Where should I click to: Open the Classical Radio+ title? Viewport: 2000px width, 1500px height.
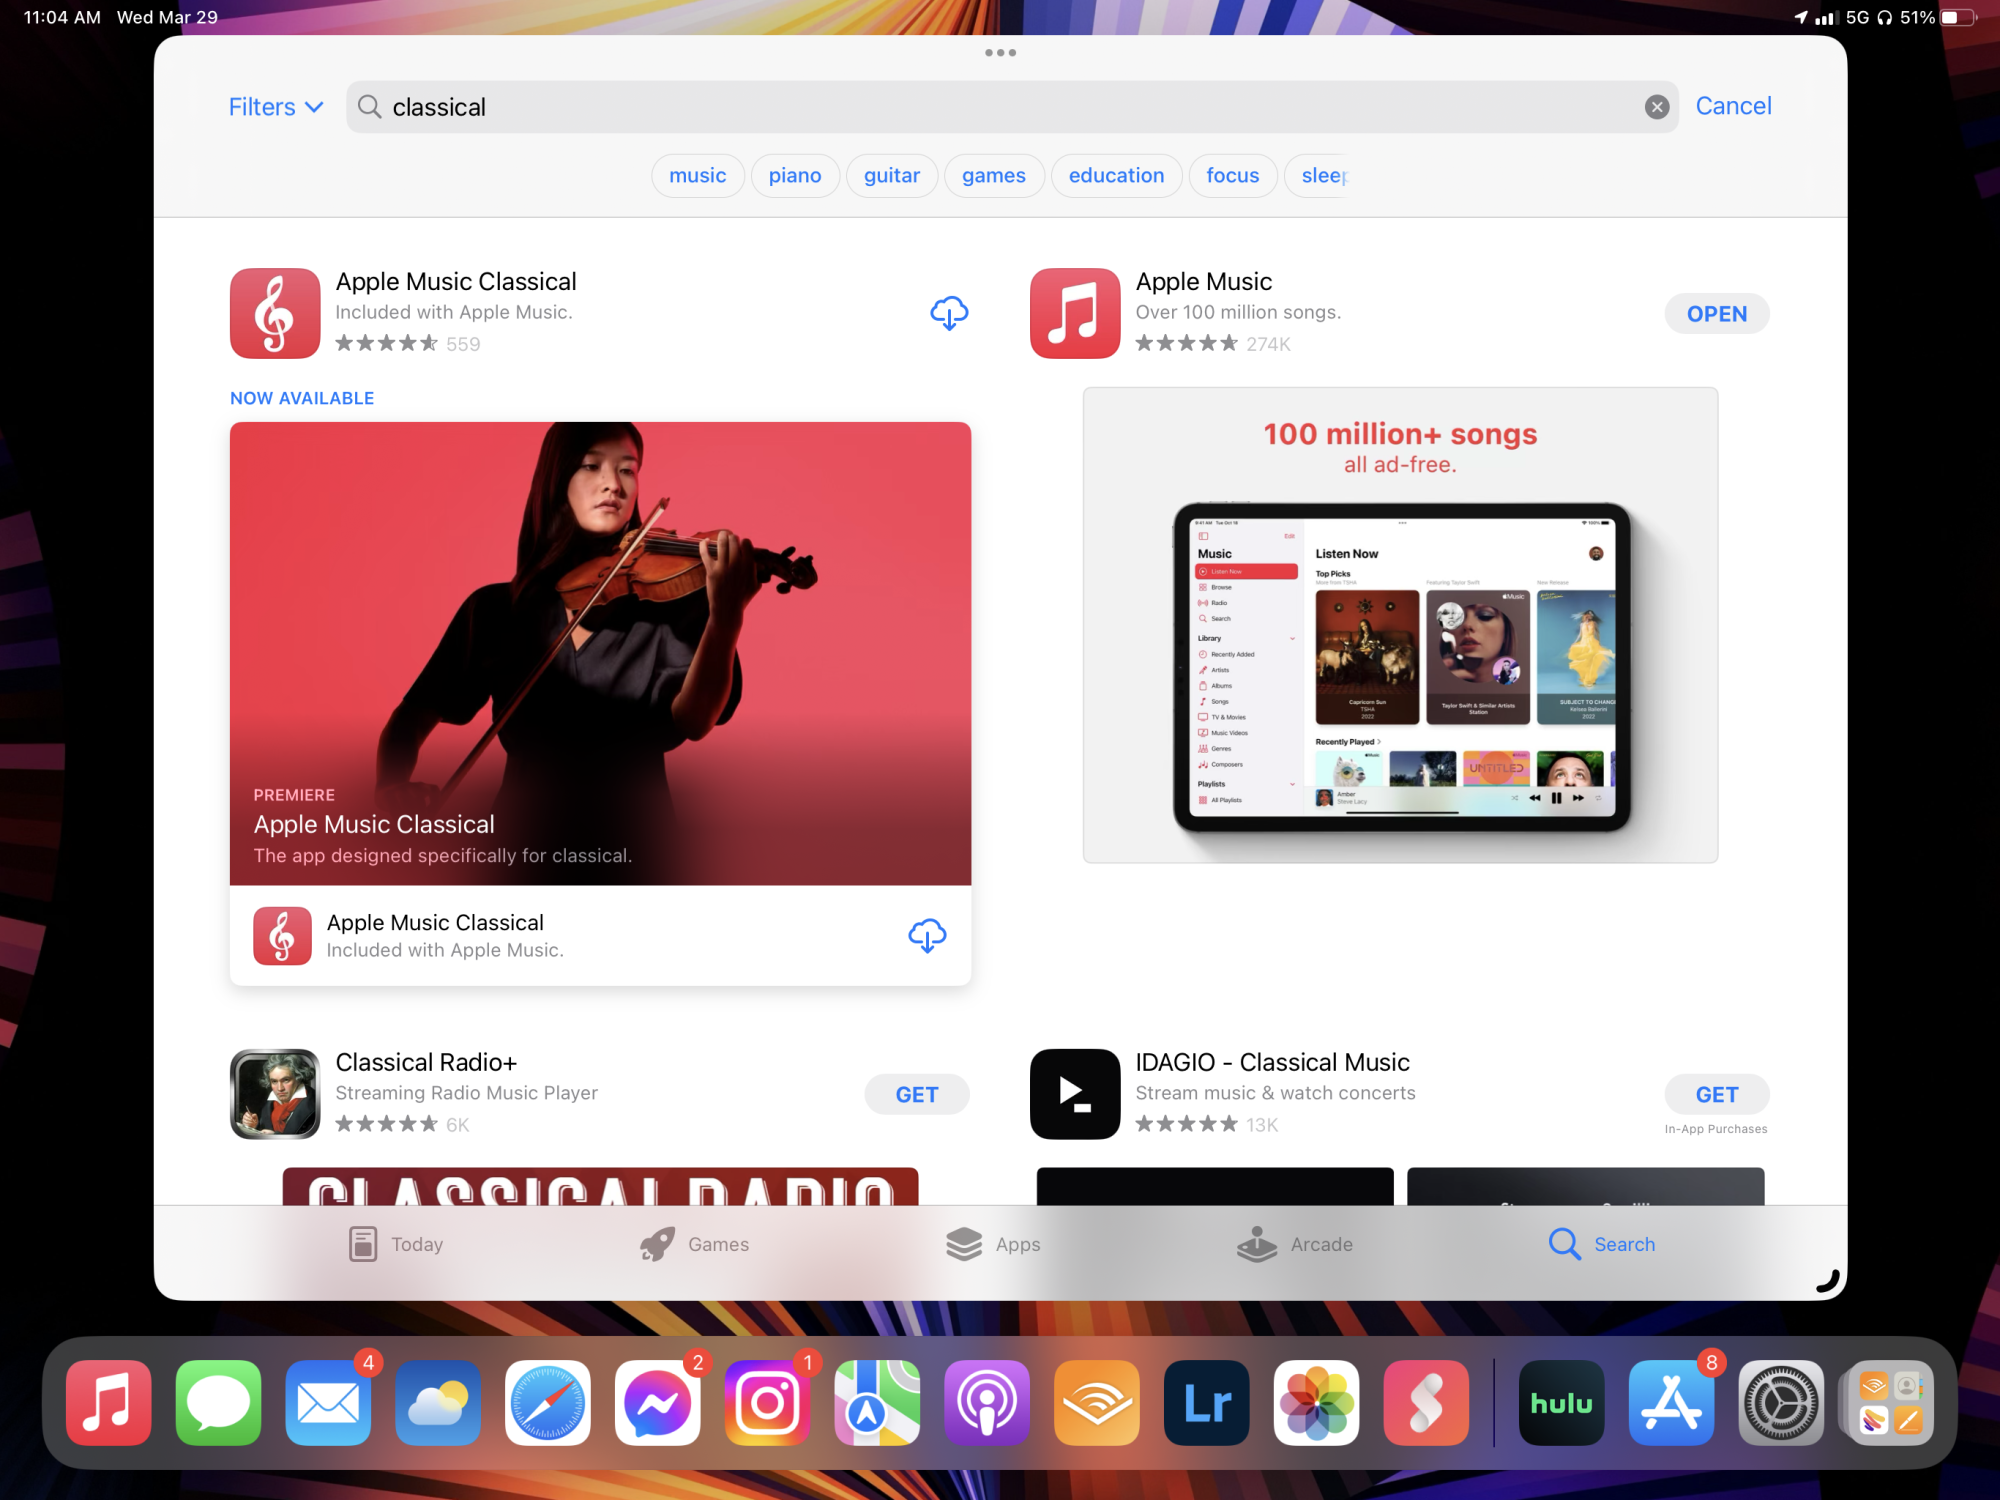pyautogui.click(x=426, y=1062)
